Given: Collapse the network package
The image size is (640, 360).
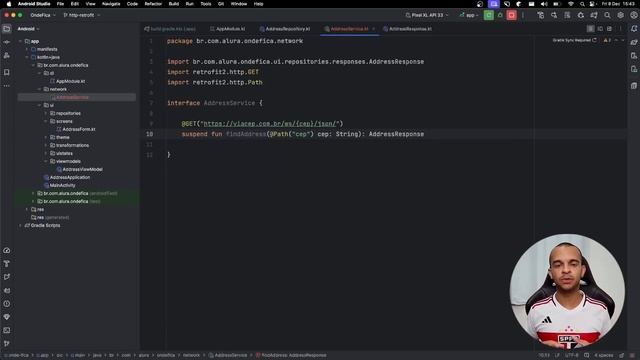Looking at the screenshot, I should coord(40,89).
